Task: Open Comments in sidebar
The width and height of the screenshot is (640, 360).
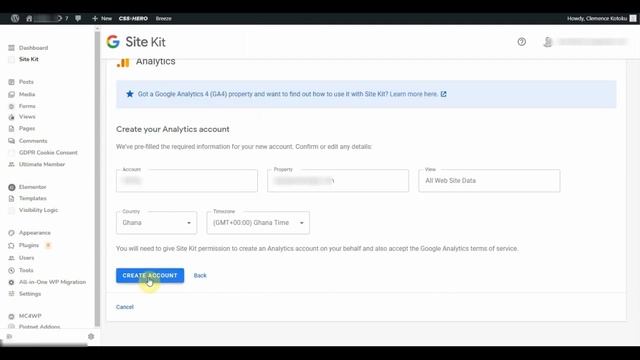Action: 33,141
